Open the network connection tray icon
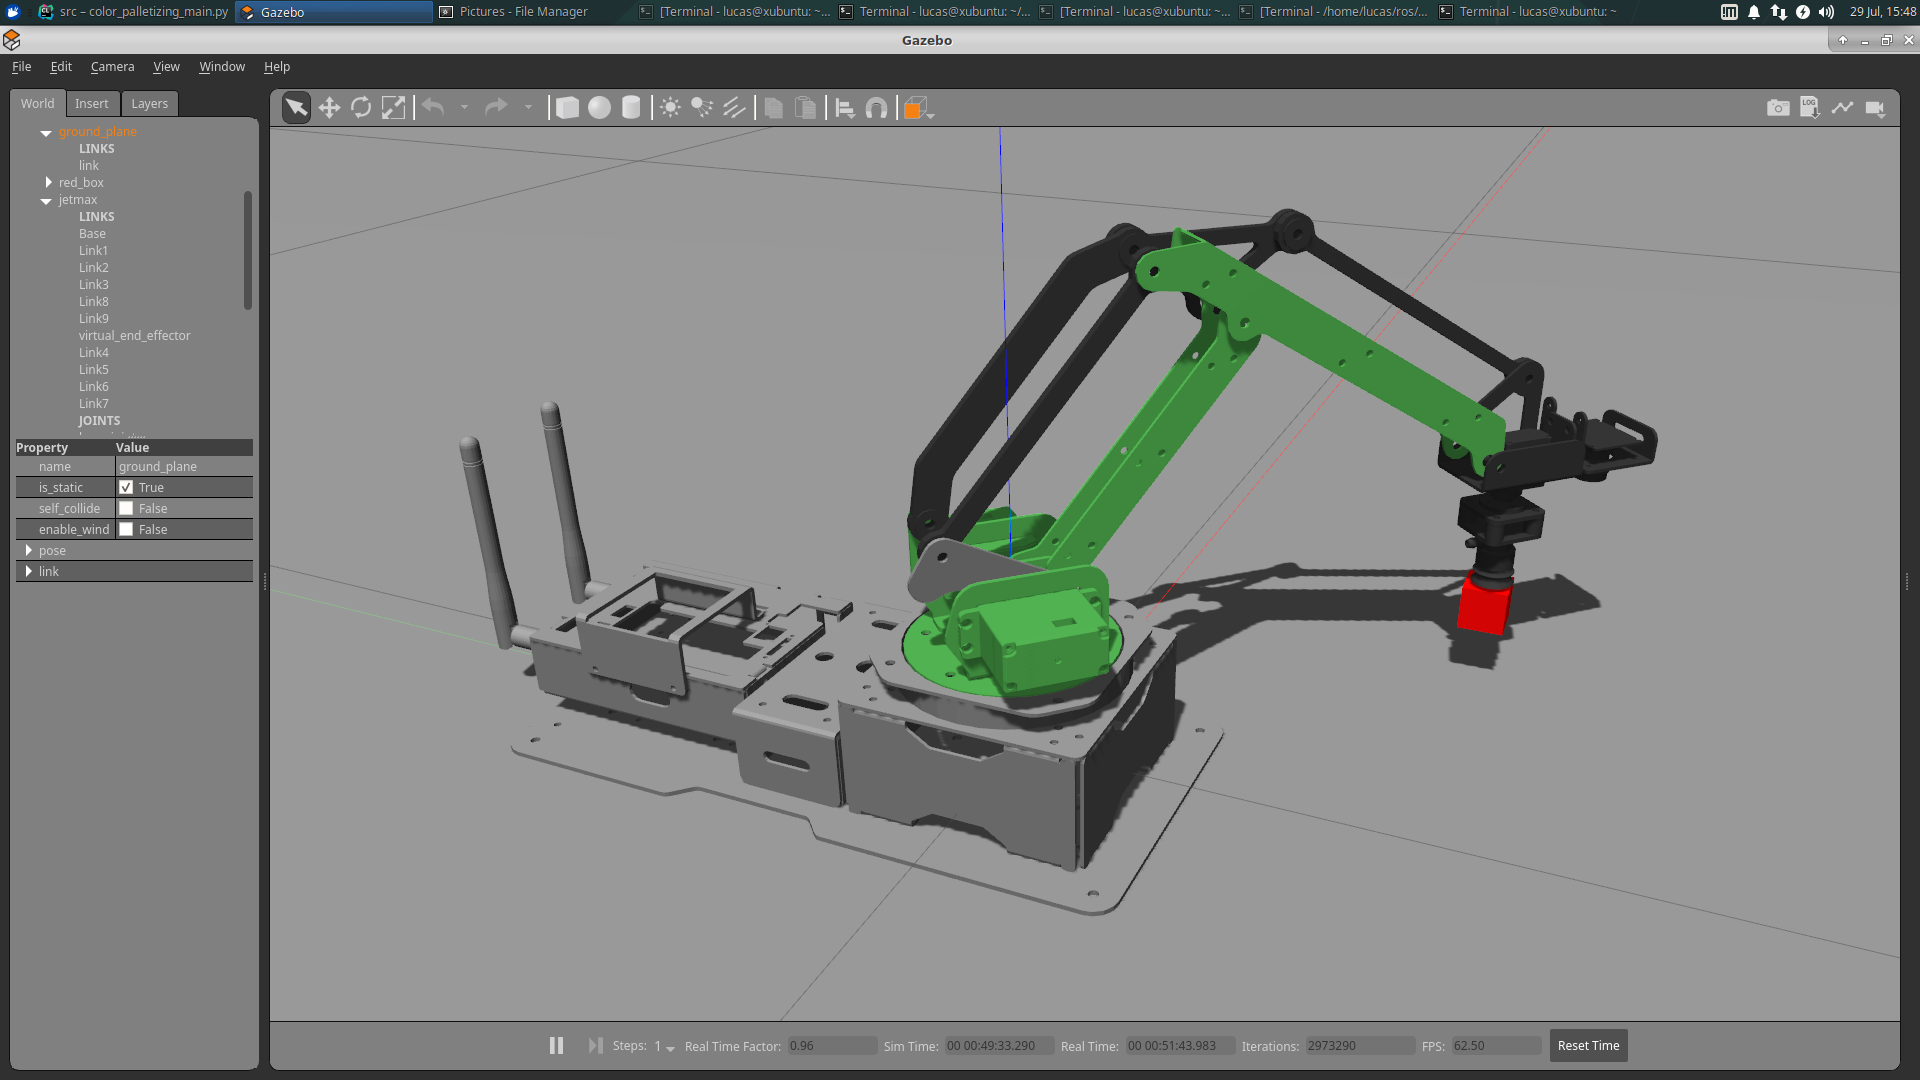The width and height of the screenshot is (1920, 1080). 1778,12
